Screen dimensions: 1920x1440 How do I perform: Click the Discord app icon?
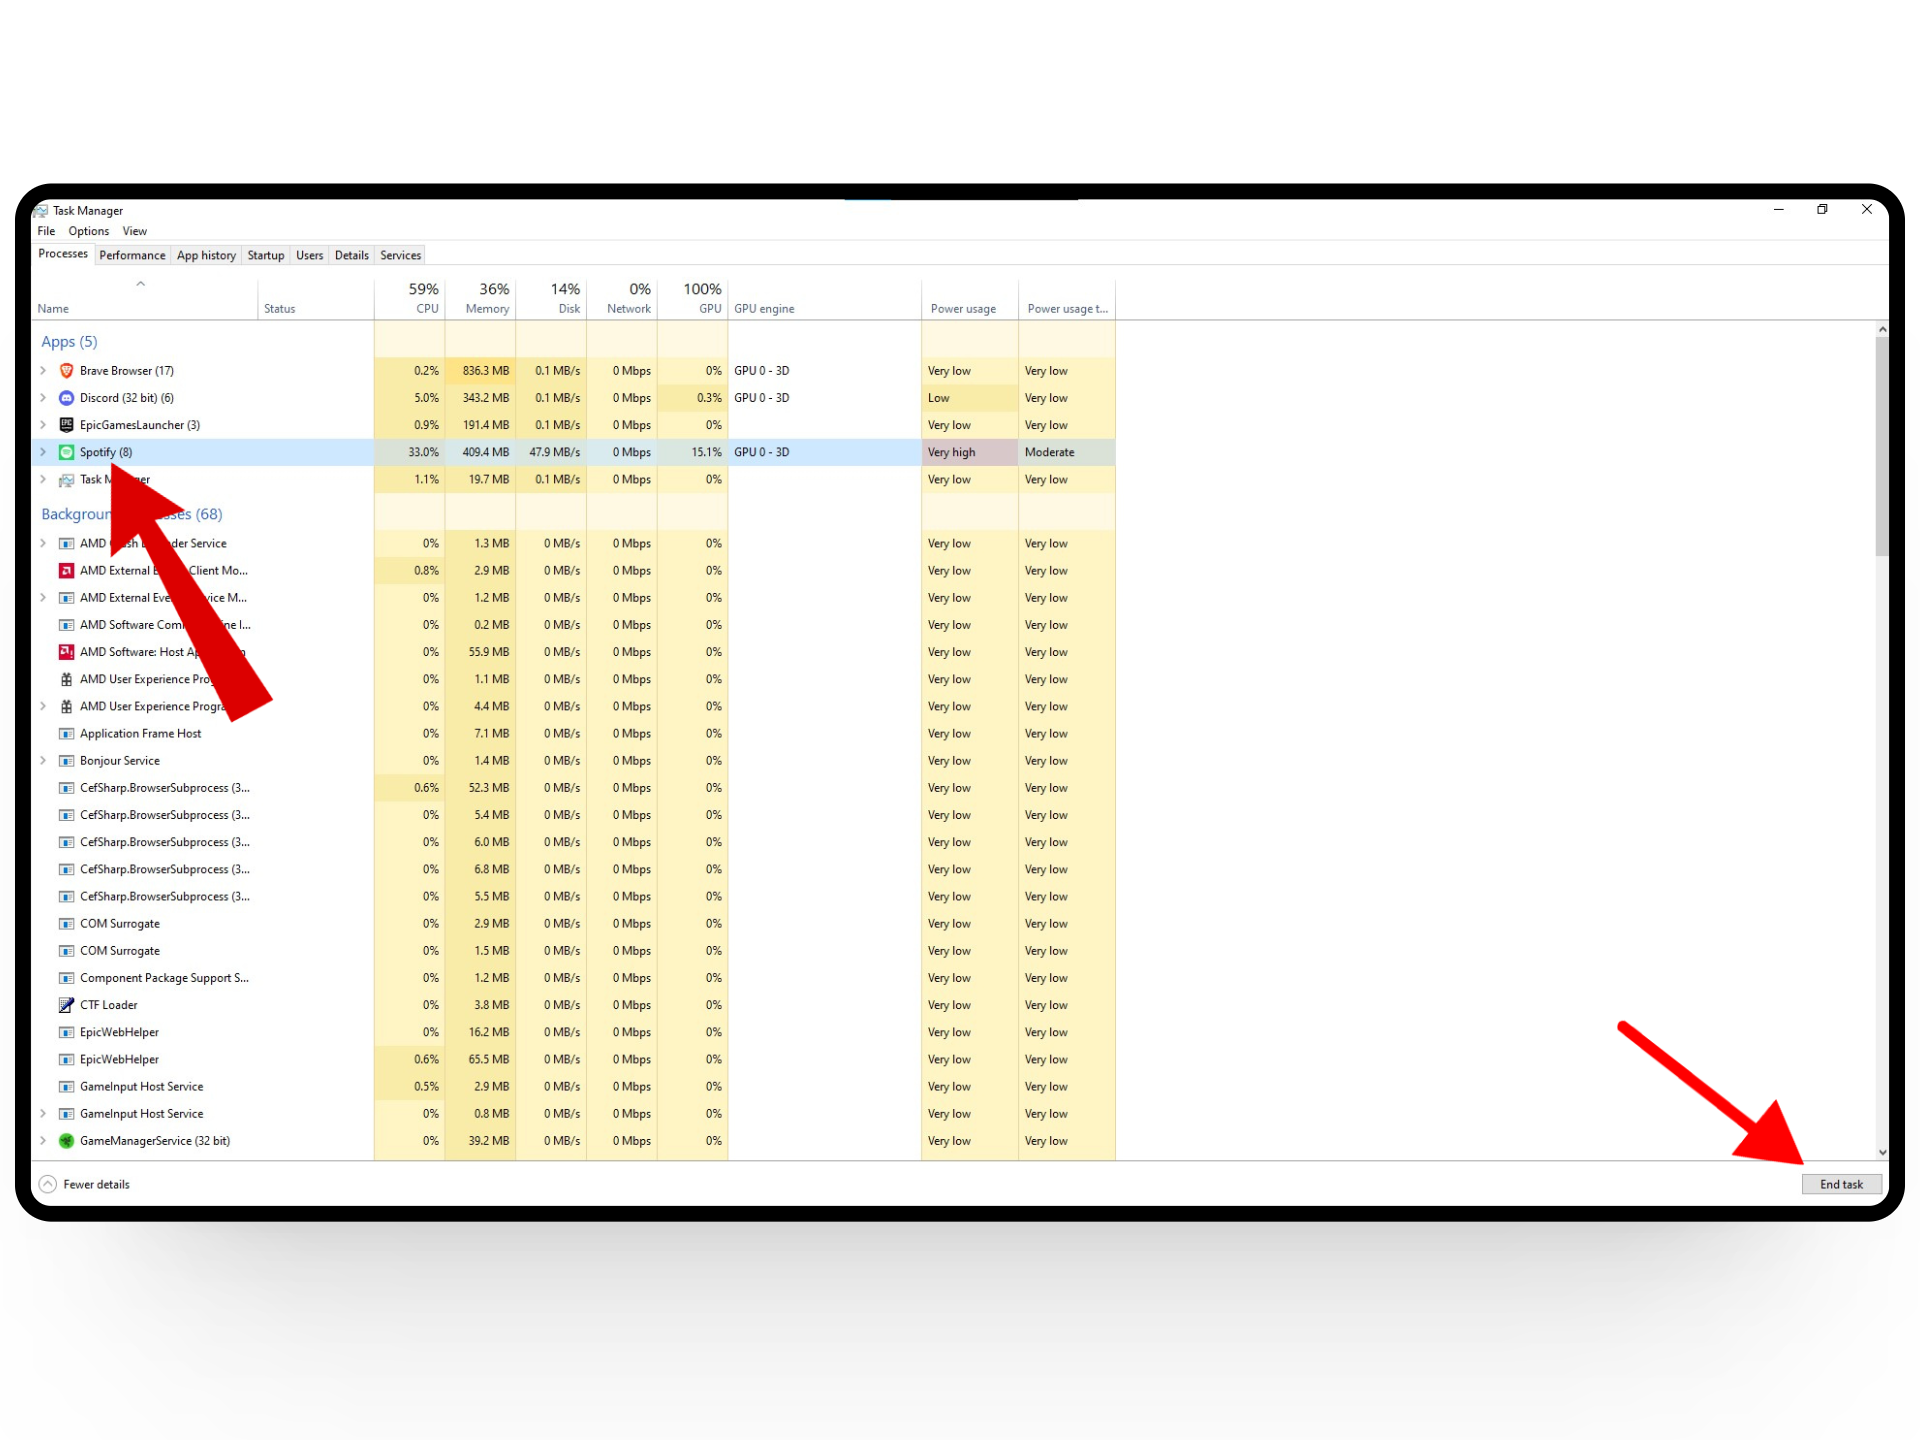pos(66,397)
